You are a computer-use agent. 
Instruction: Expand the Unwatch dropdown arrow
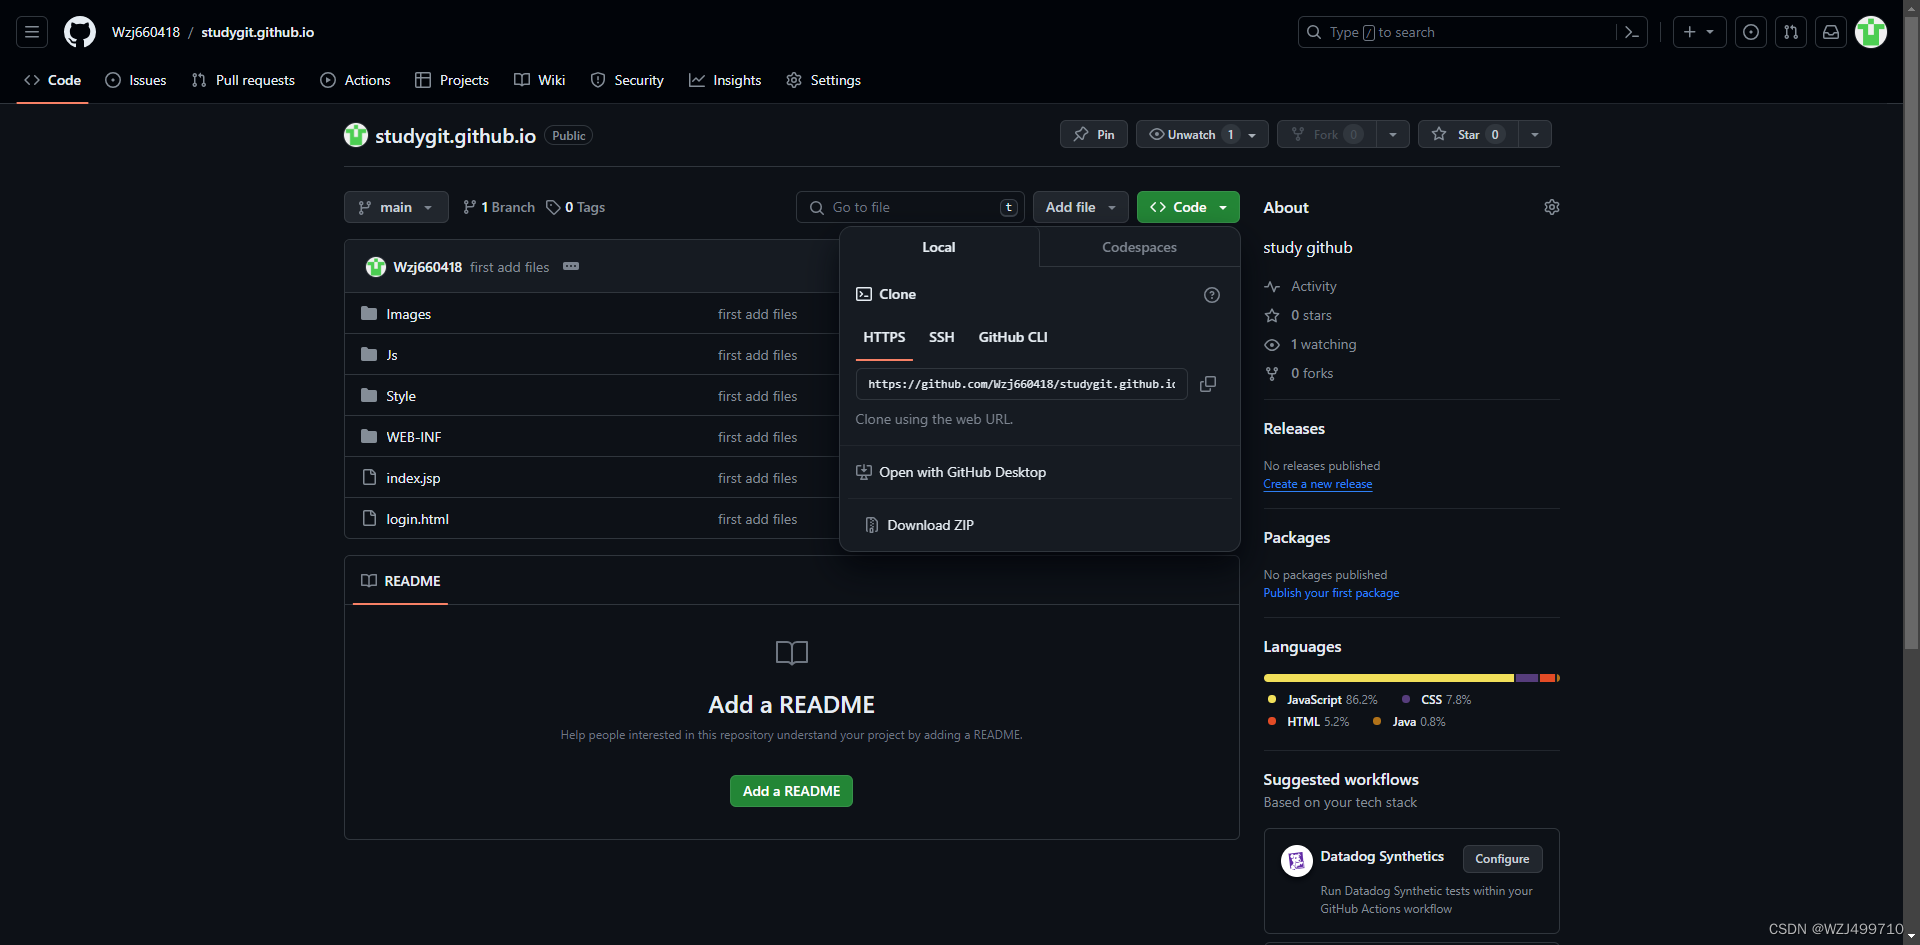click(x=1252, y=134)
